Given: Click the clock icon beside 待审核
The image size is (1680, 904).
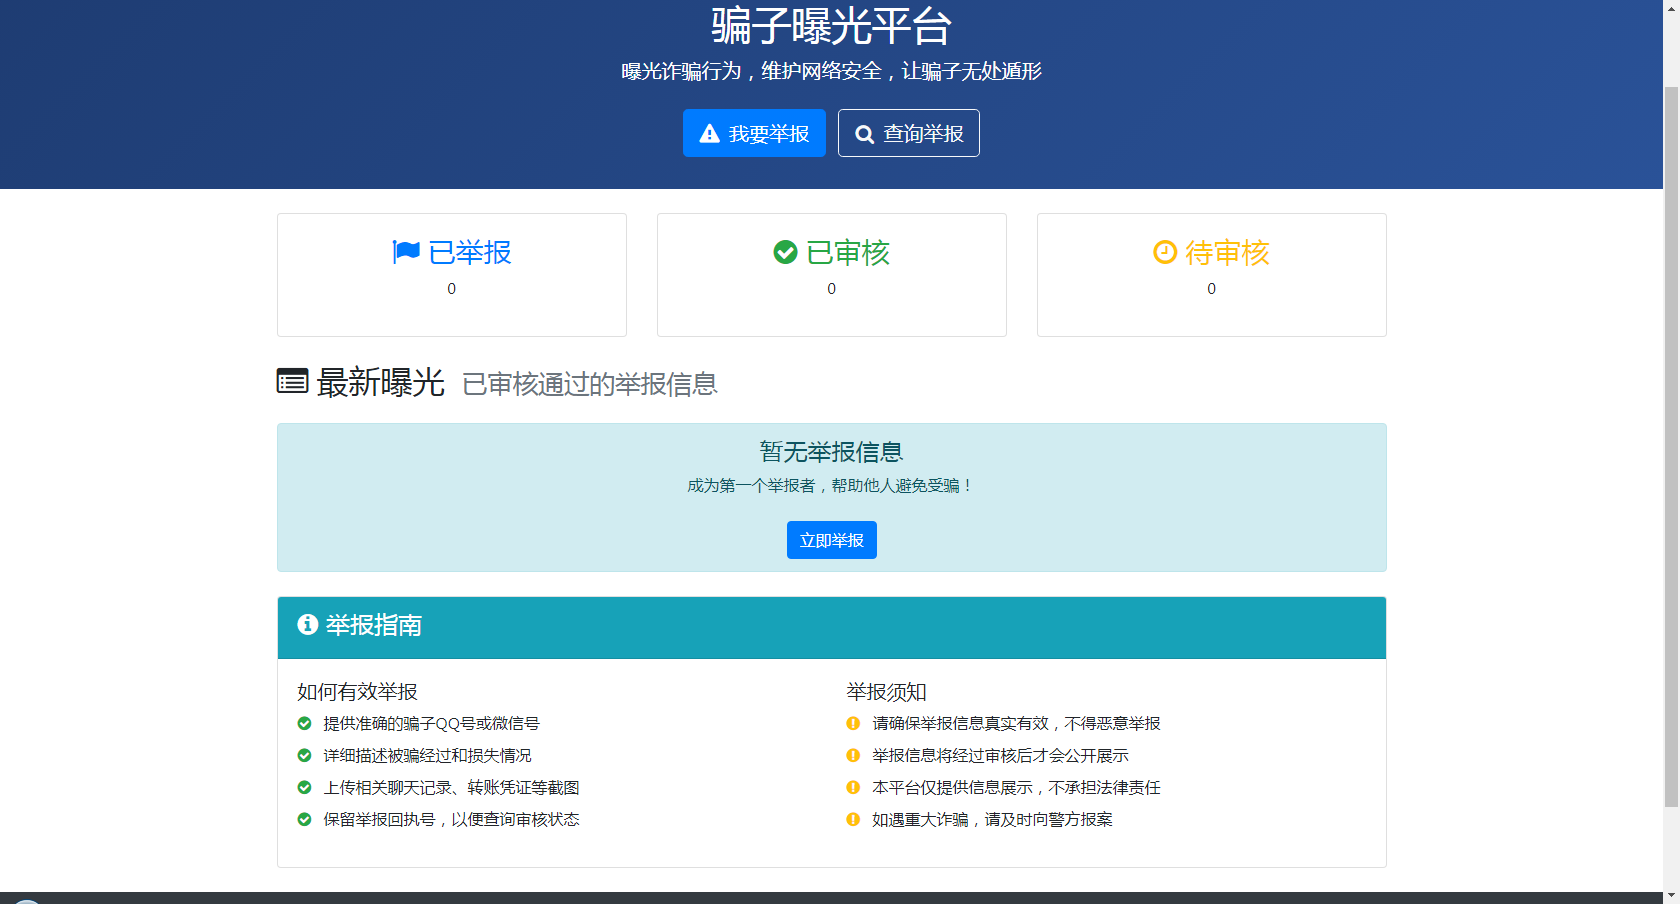Looking at the screenshot, I should point(1165,252).
